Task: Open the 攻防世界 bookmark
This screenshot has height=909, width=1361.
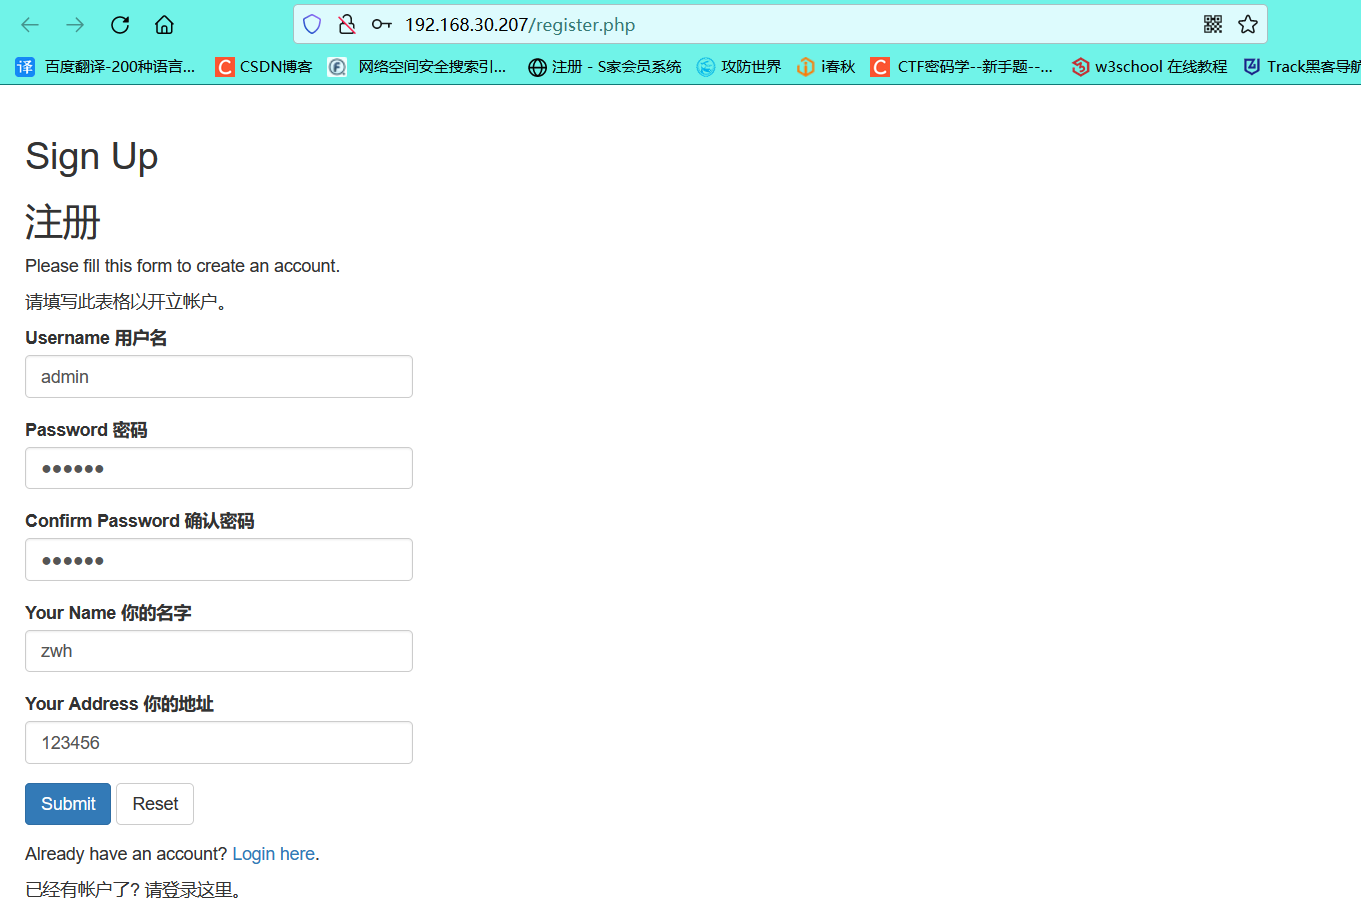Action: [739, 67]
